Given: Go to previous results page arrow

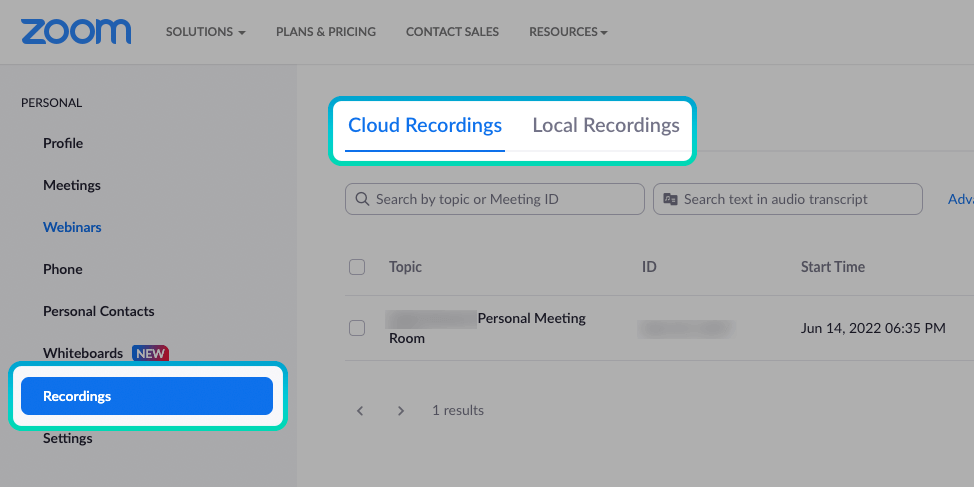Looking at the screenshot, I should pos(360,411).
